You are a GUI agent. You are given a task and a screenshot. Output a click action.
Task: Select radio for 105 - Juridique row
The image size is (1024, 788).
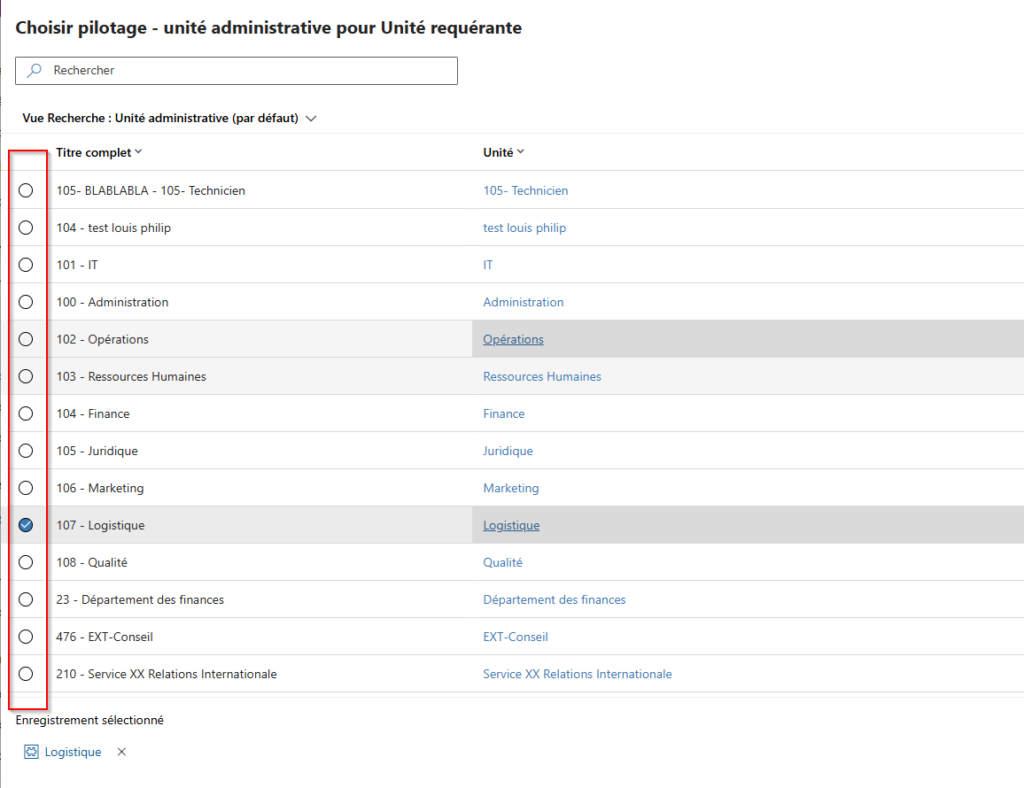26,451
